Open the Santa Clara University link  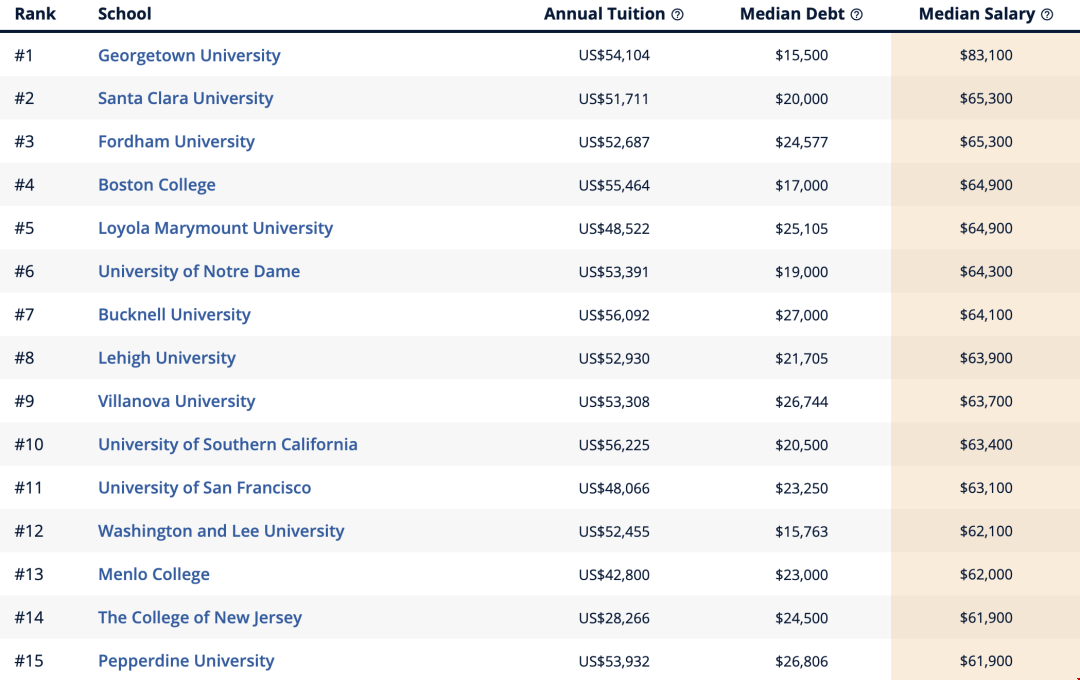point(185,99)
